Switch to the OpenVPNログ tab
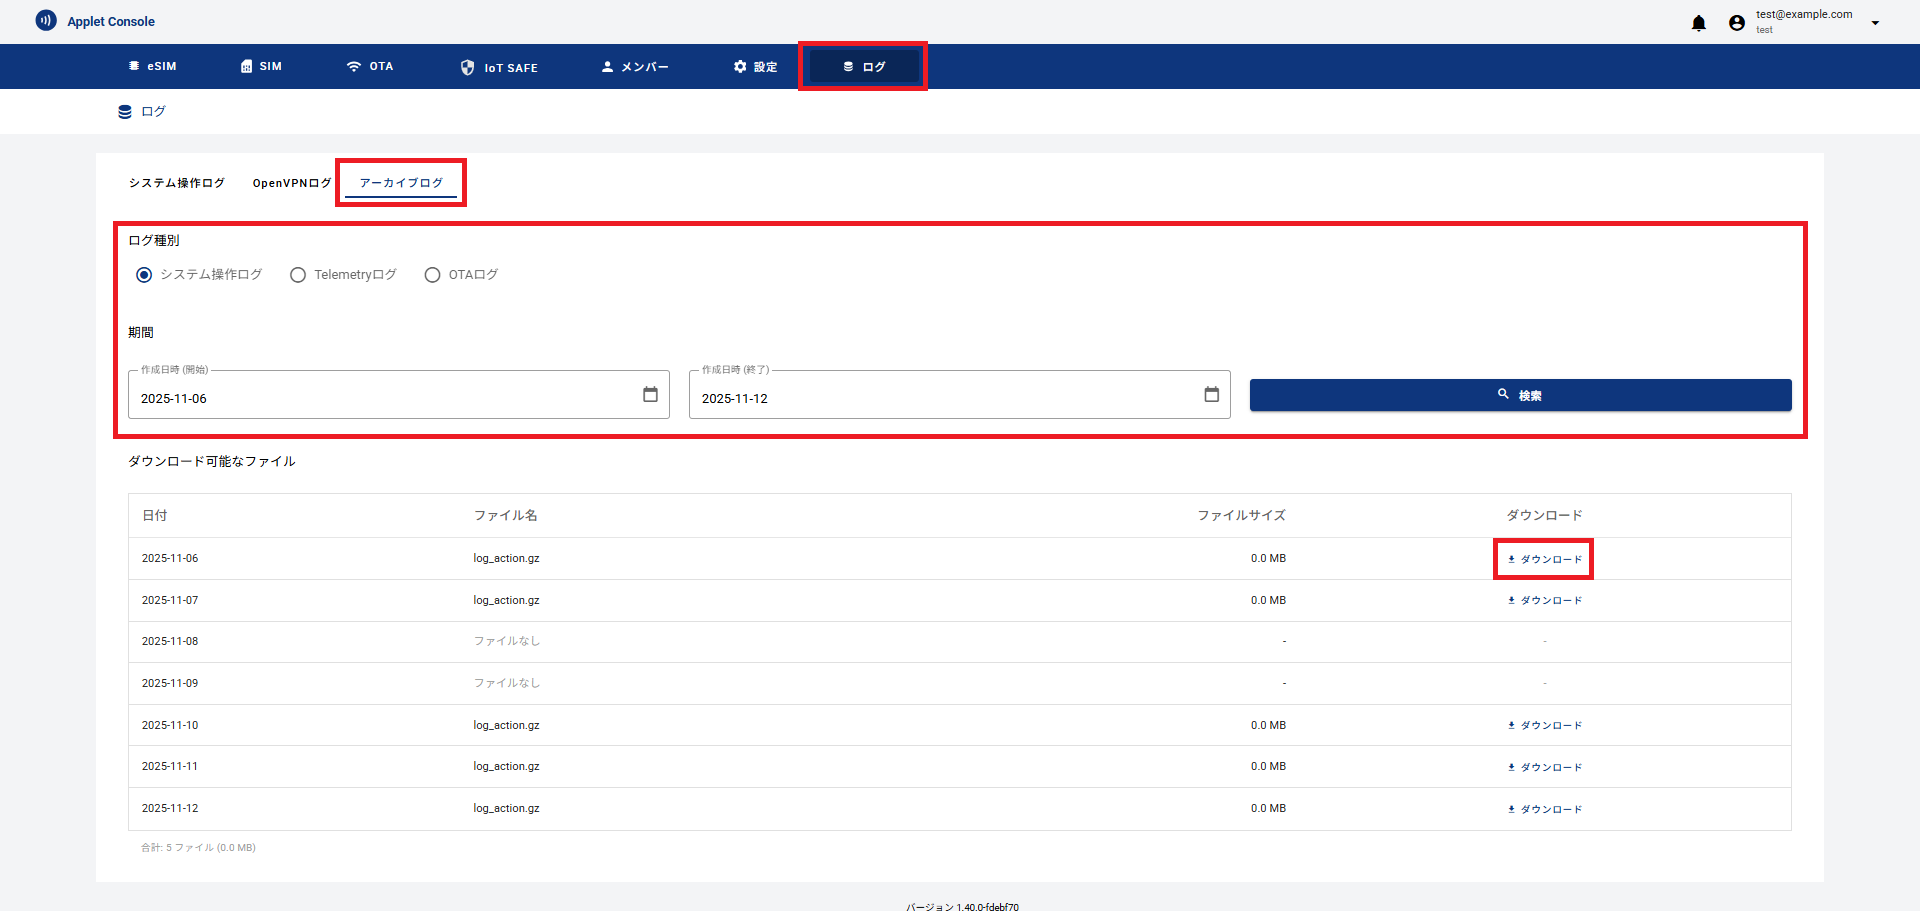Image resolution: width=1920 pixels, height=911 pixels. click(x=291, y=183)
